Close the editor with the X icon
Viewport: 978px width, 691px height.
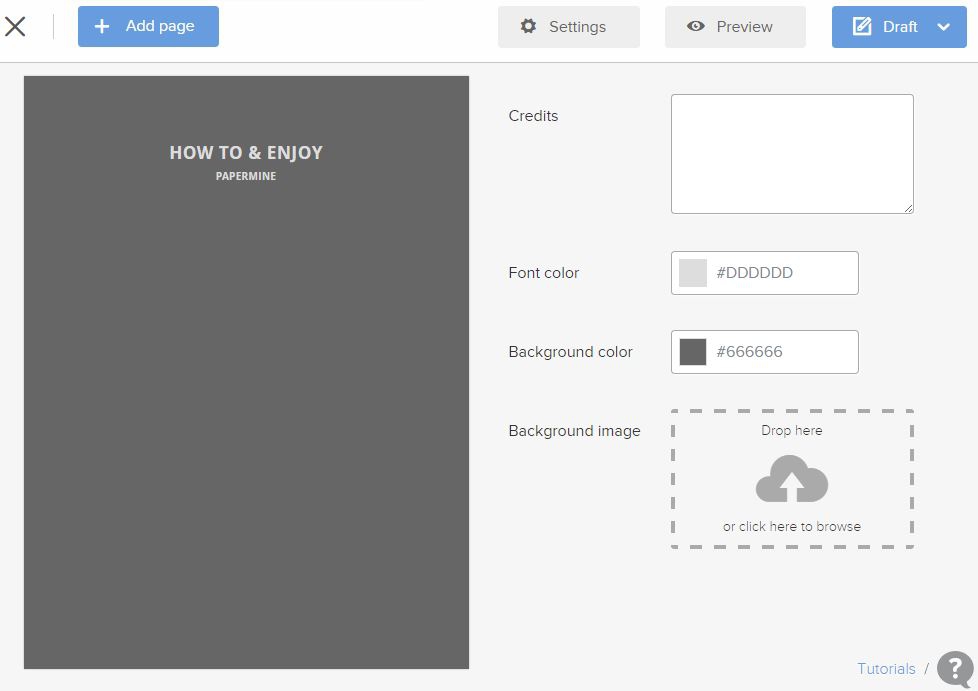[x=15, y=27]
